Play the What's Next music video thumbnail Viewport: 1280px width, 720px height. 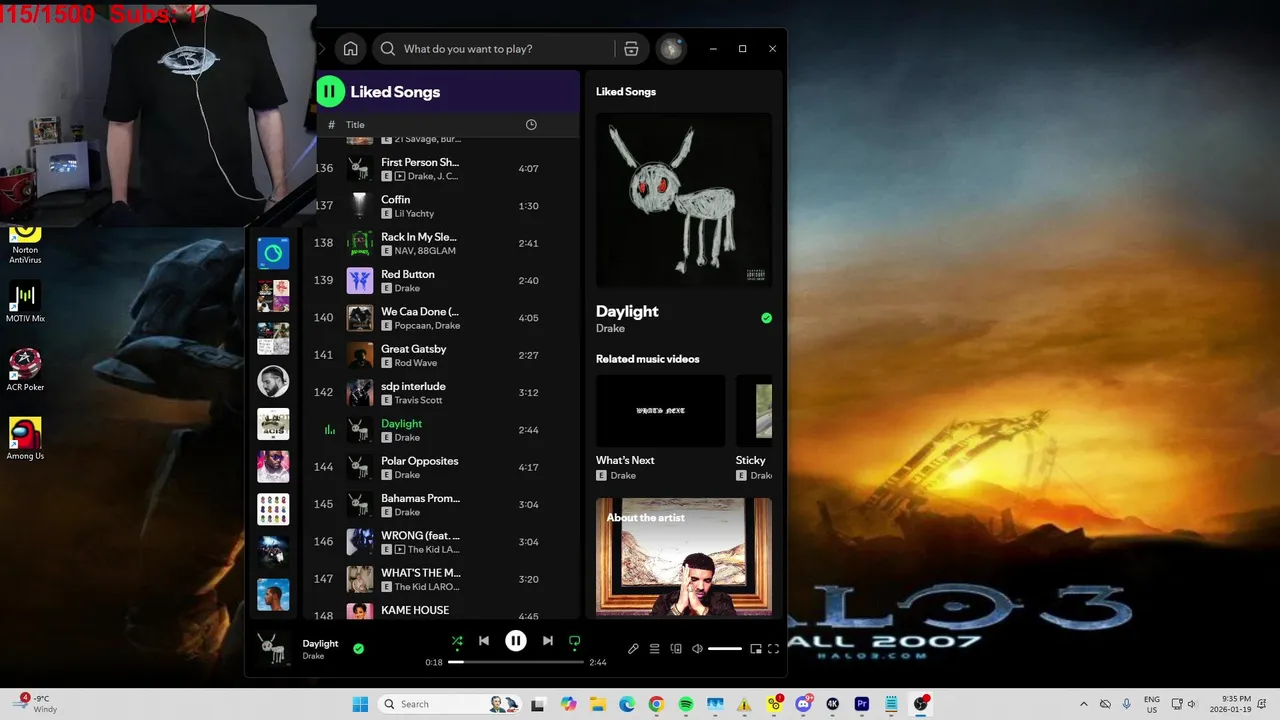point(660,411)
